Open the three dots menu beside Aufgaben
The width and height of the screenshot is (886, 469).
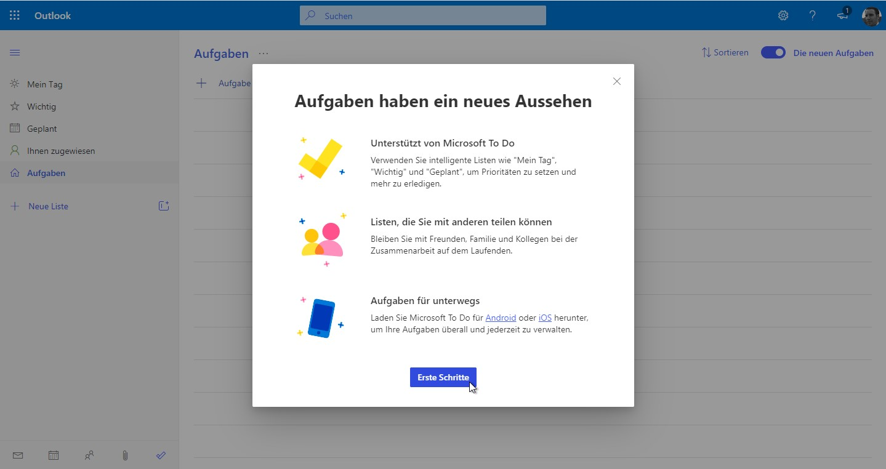coord(263,54)
